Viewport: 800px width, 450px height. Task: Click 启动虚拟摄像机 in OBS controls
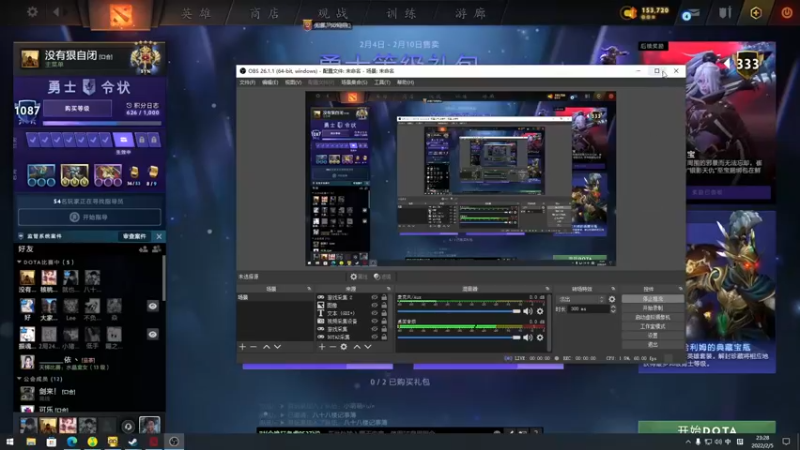653,317
